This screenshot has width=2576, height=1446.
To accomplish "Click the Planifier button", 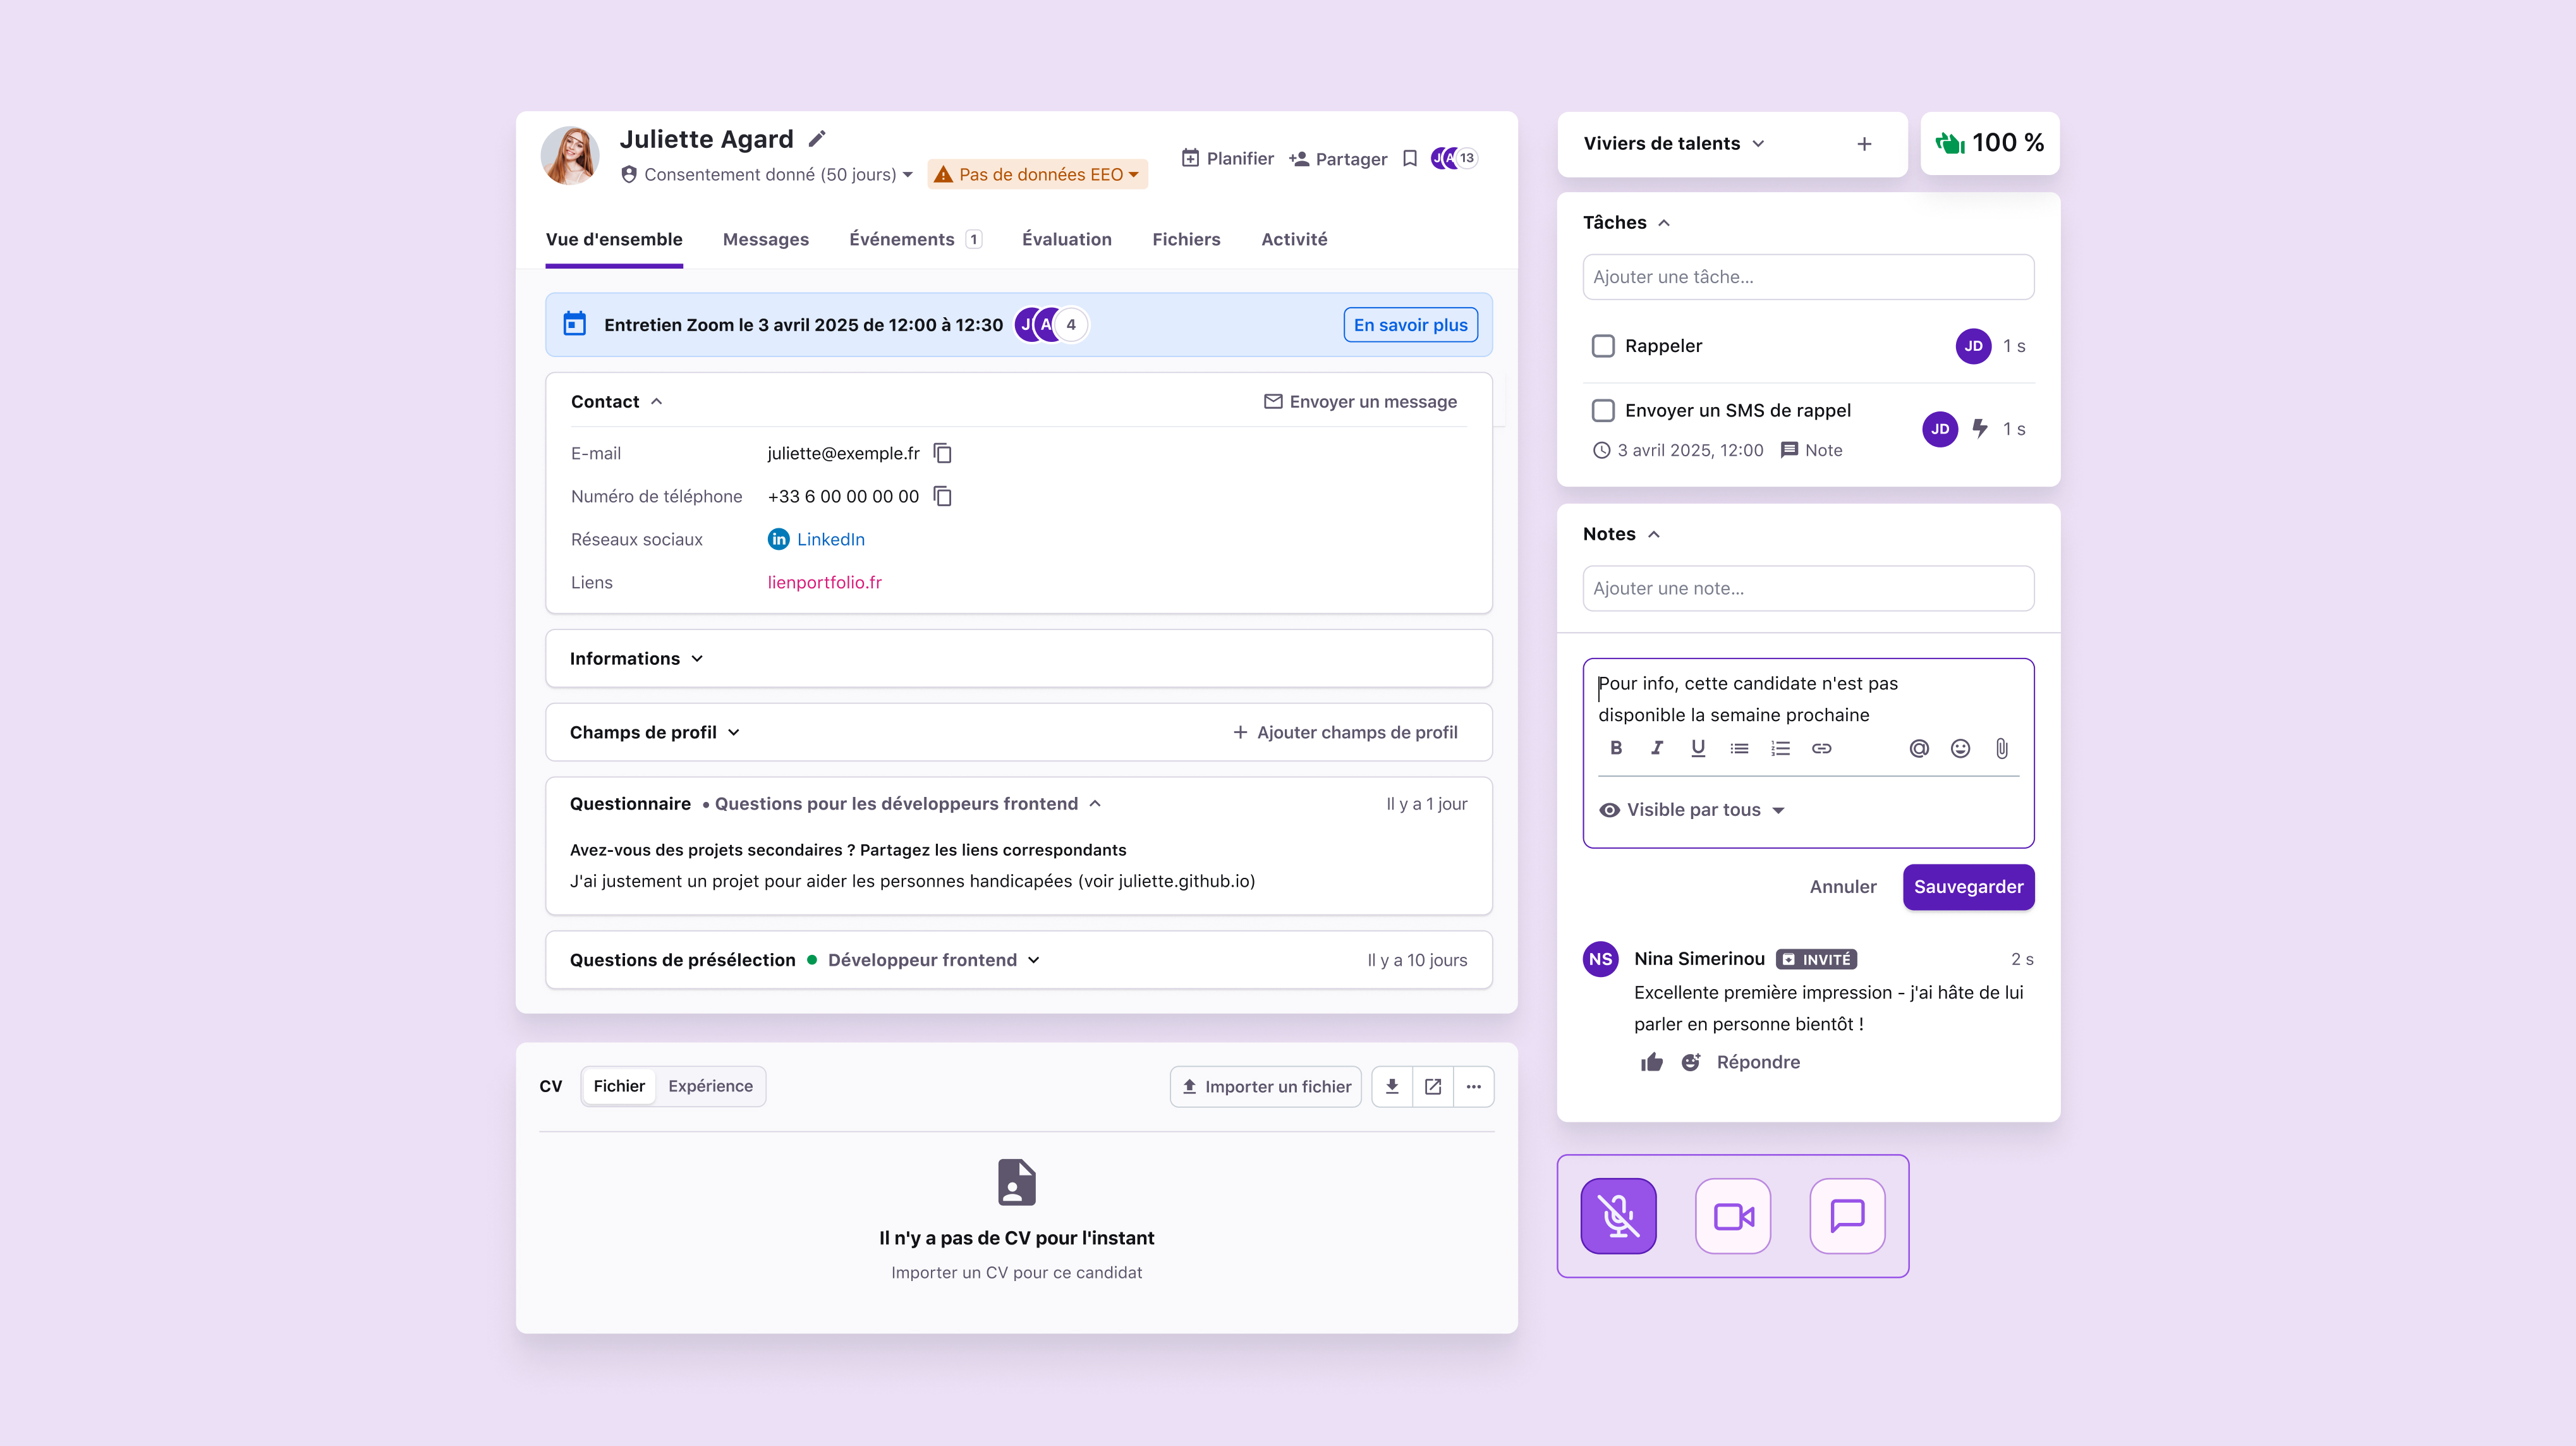I will point(1227,158).
